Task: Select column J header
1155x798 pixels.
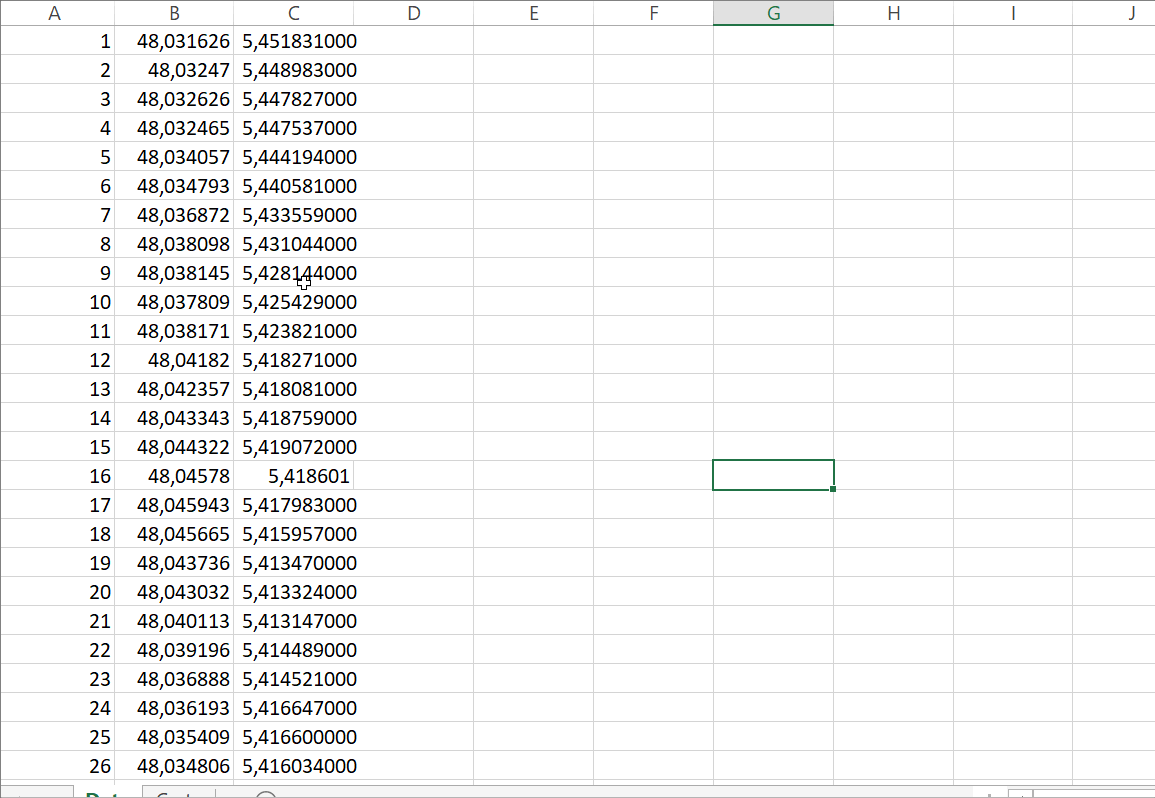Action: pyautogui.click(x=1114, y=13)
